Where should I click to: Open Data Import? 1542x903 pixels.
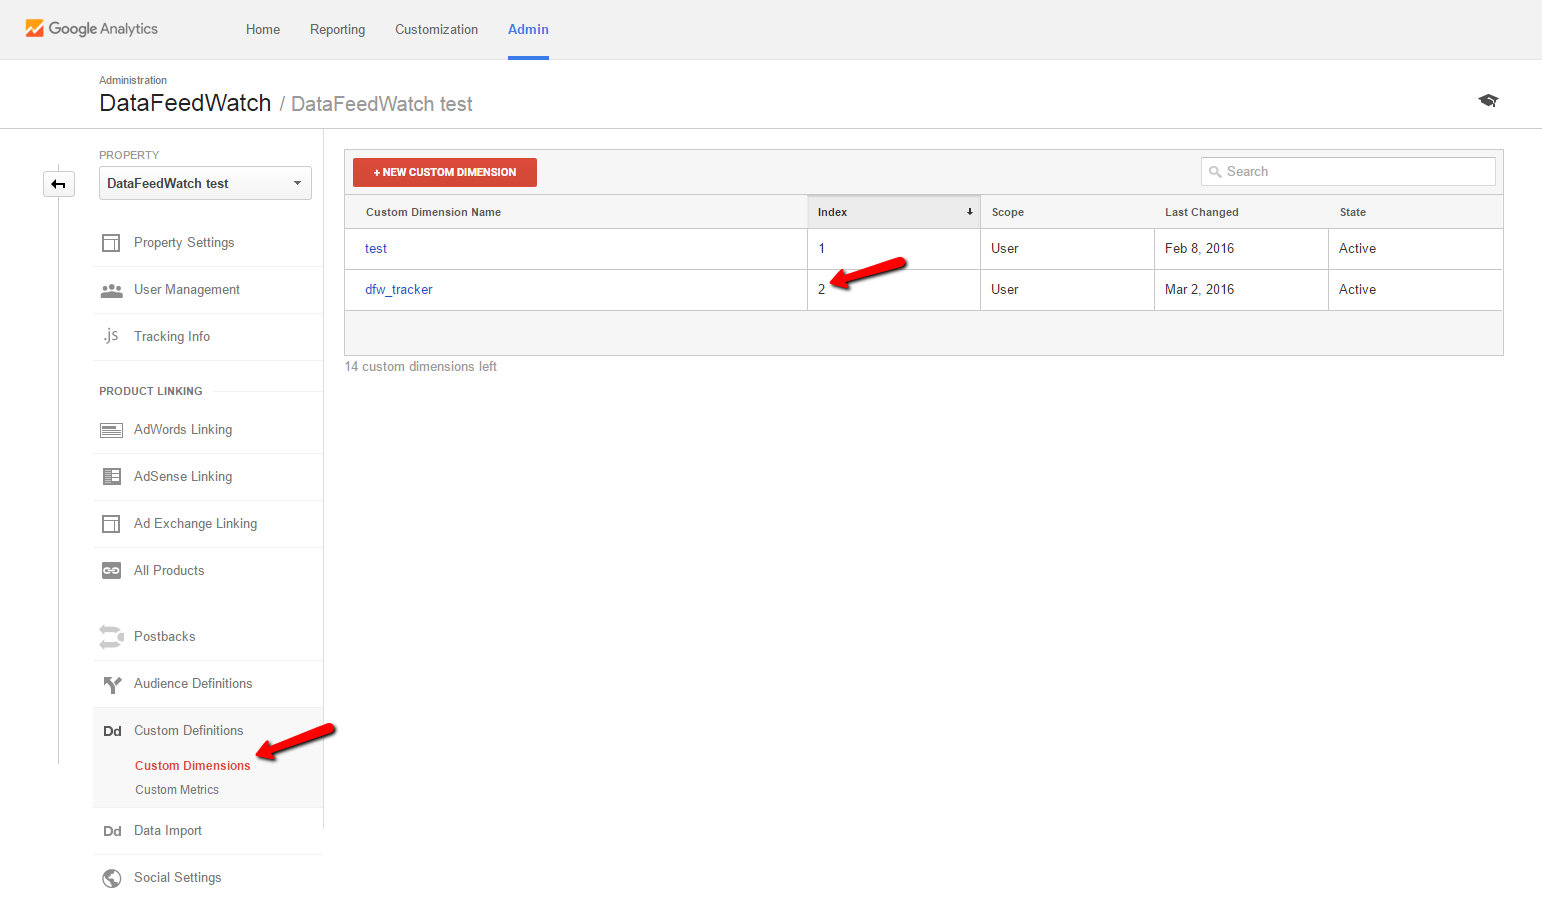[x=168, y=831]
